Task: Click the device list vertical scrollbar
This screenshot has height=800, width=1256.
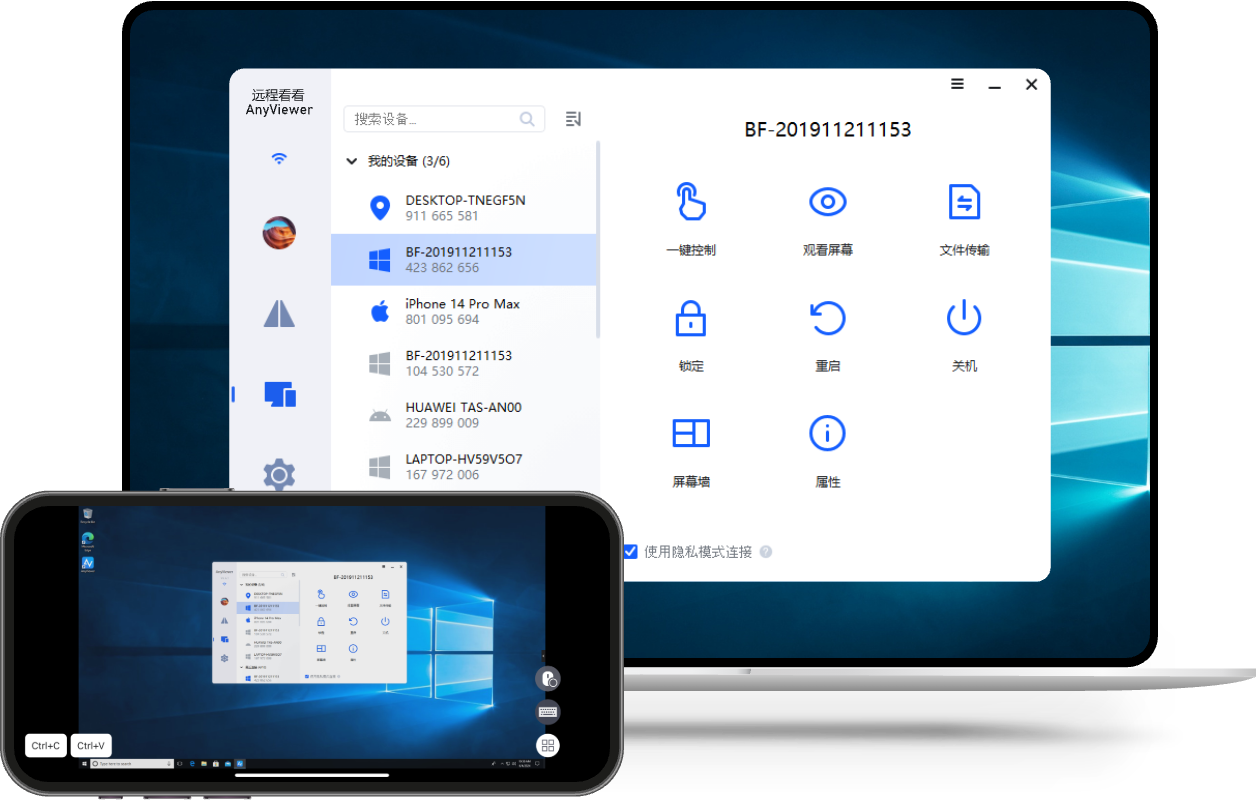Action: tap(598, 240)
